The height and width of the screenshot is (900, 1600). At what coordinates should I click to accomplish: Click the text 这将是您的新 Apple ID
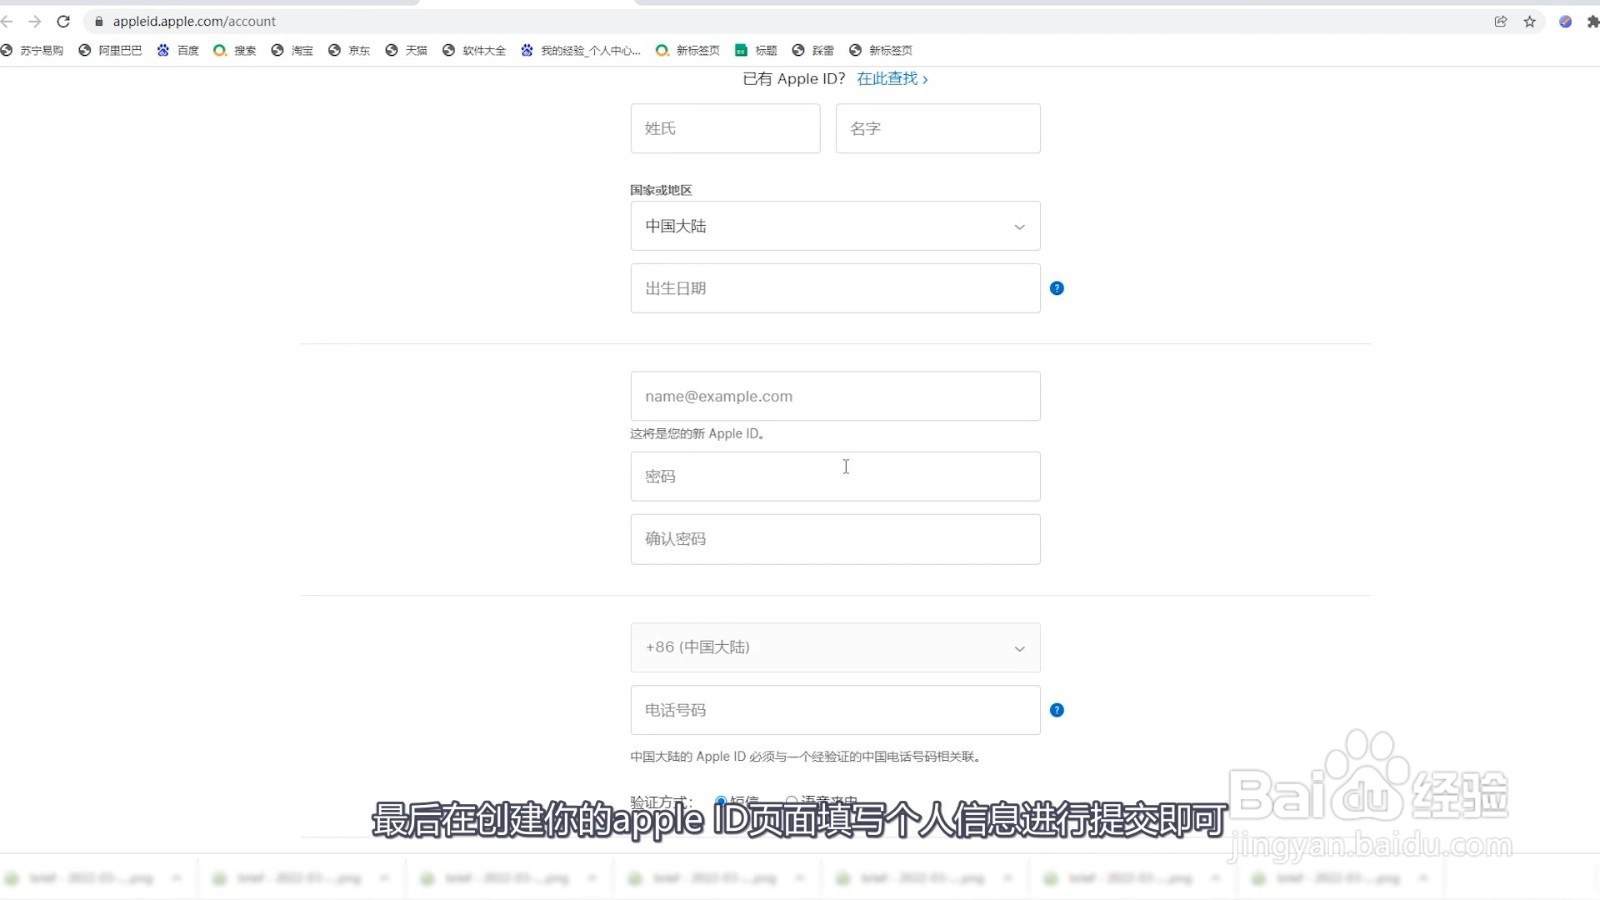pos(697,434)
